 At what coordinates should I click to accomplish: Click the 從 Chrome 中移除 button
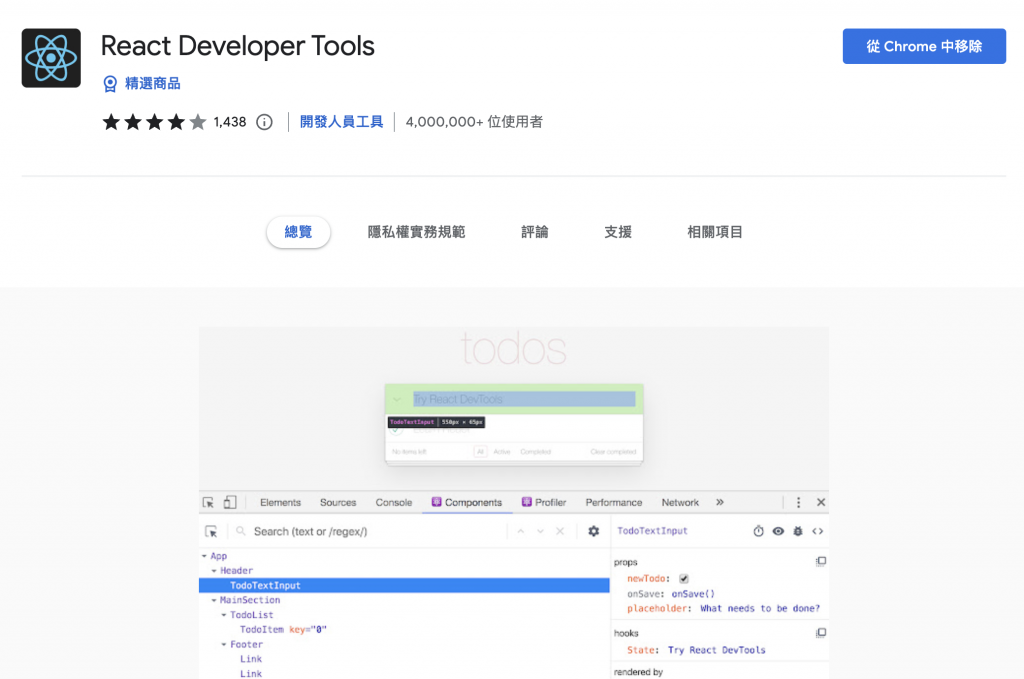pyautogui.click(x=924, y=46)
